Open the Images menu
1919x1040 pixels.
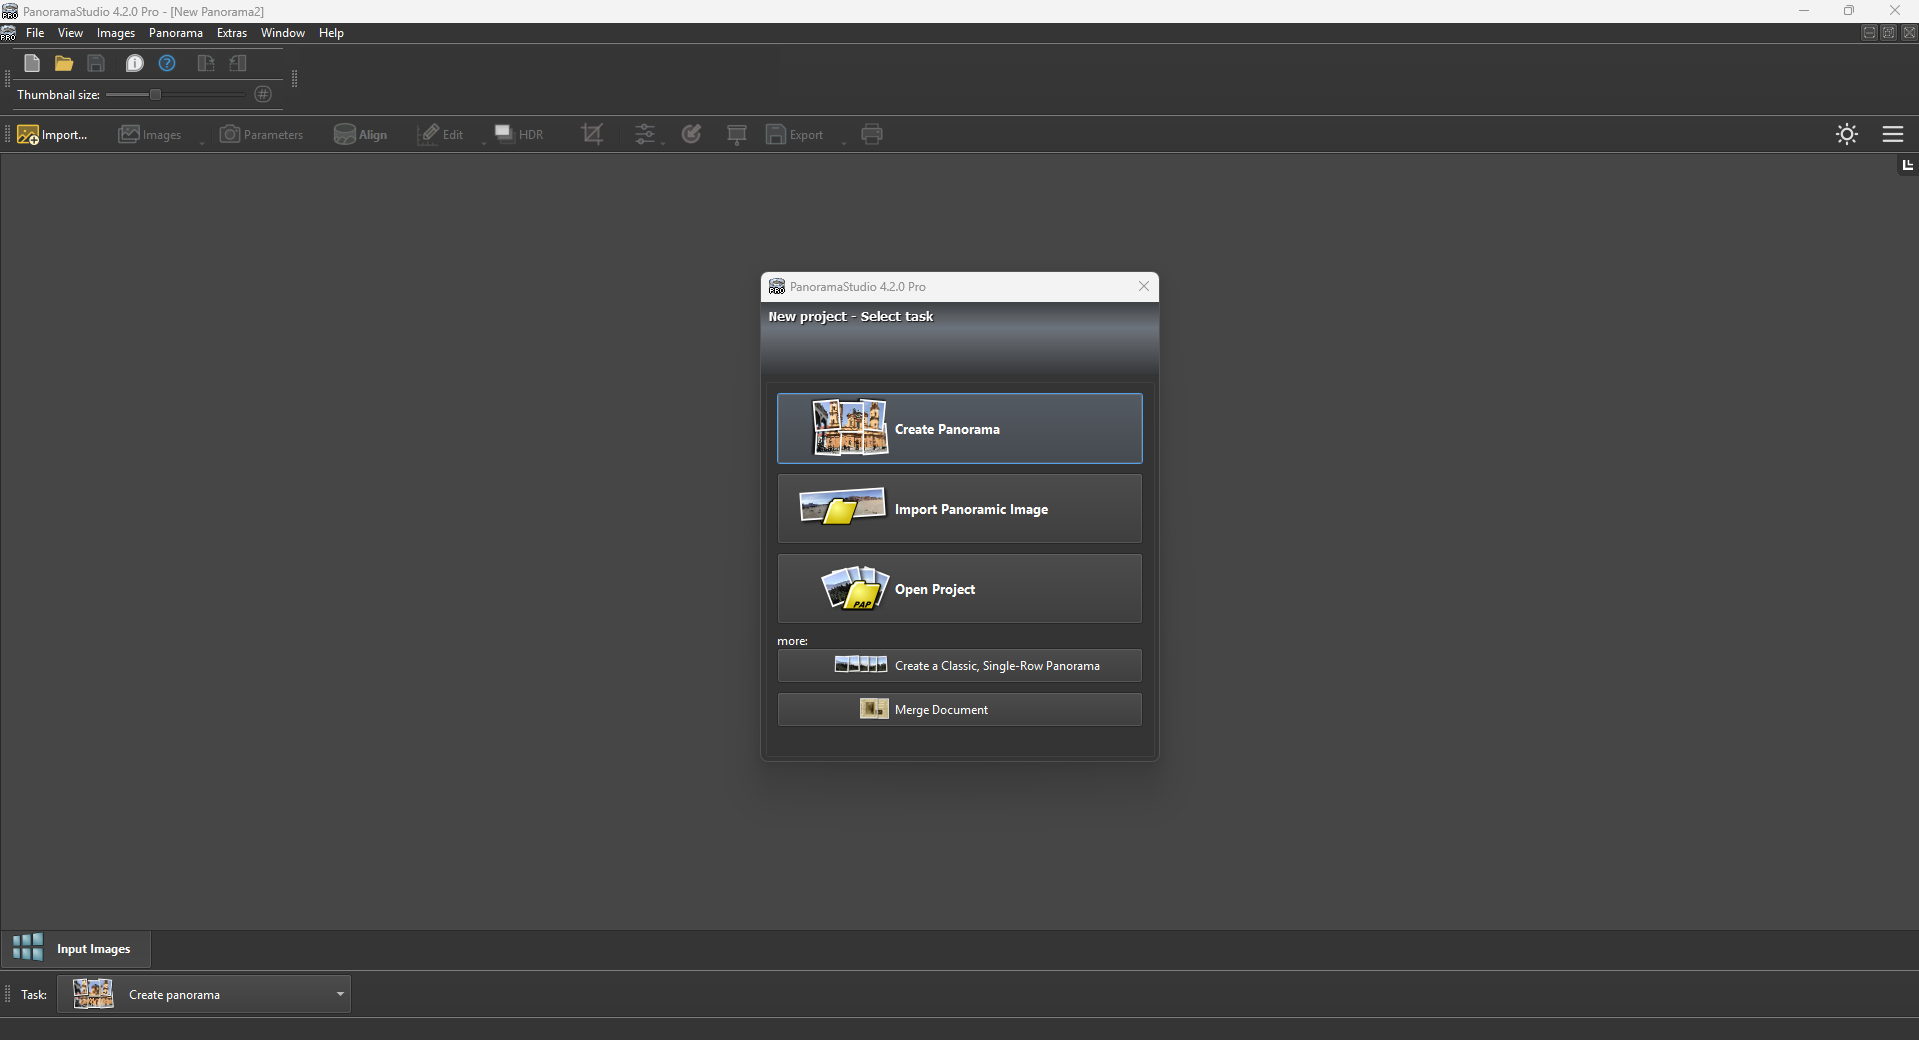(116, 33)
